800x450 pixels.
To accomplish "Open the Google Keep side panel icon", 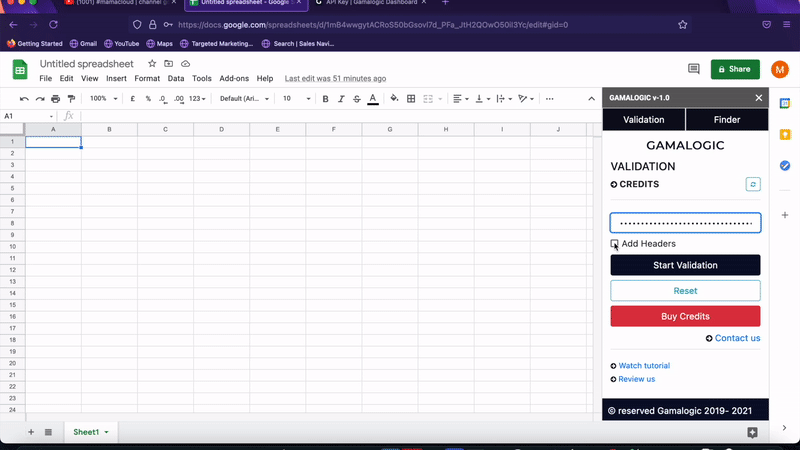I will pos(785,134).
